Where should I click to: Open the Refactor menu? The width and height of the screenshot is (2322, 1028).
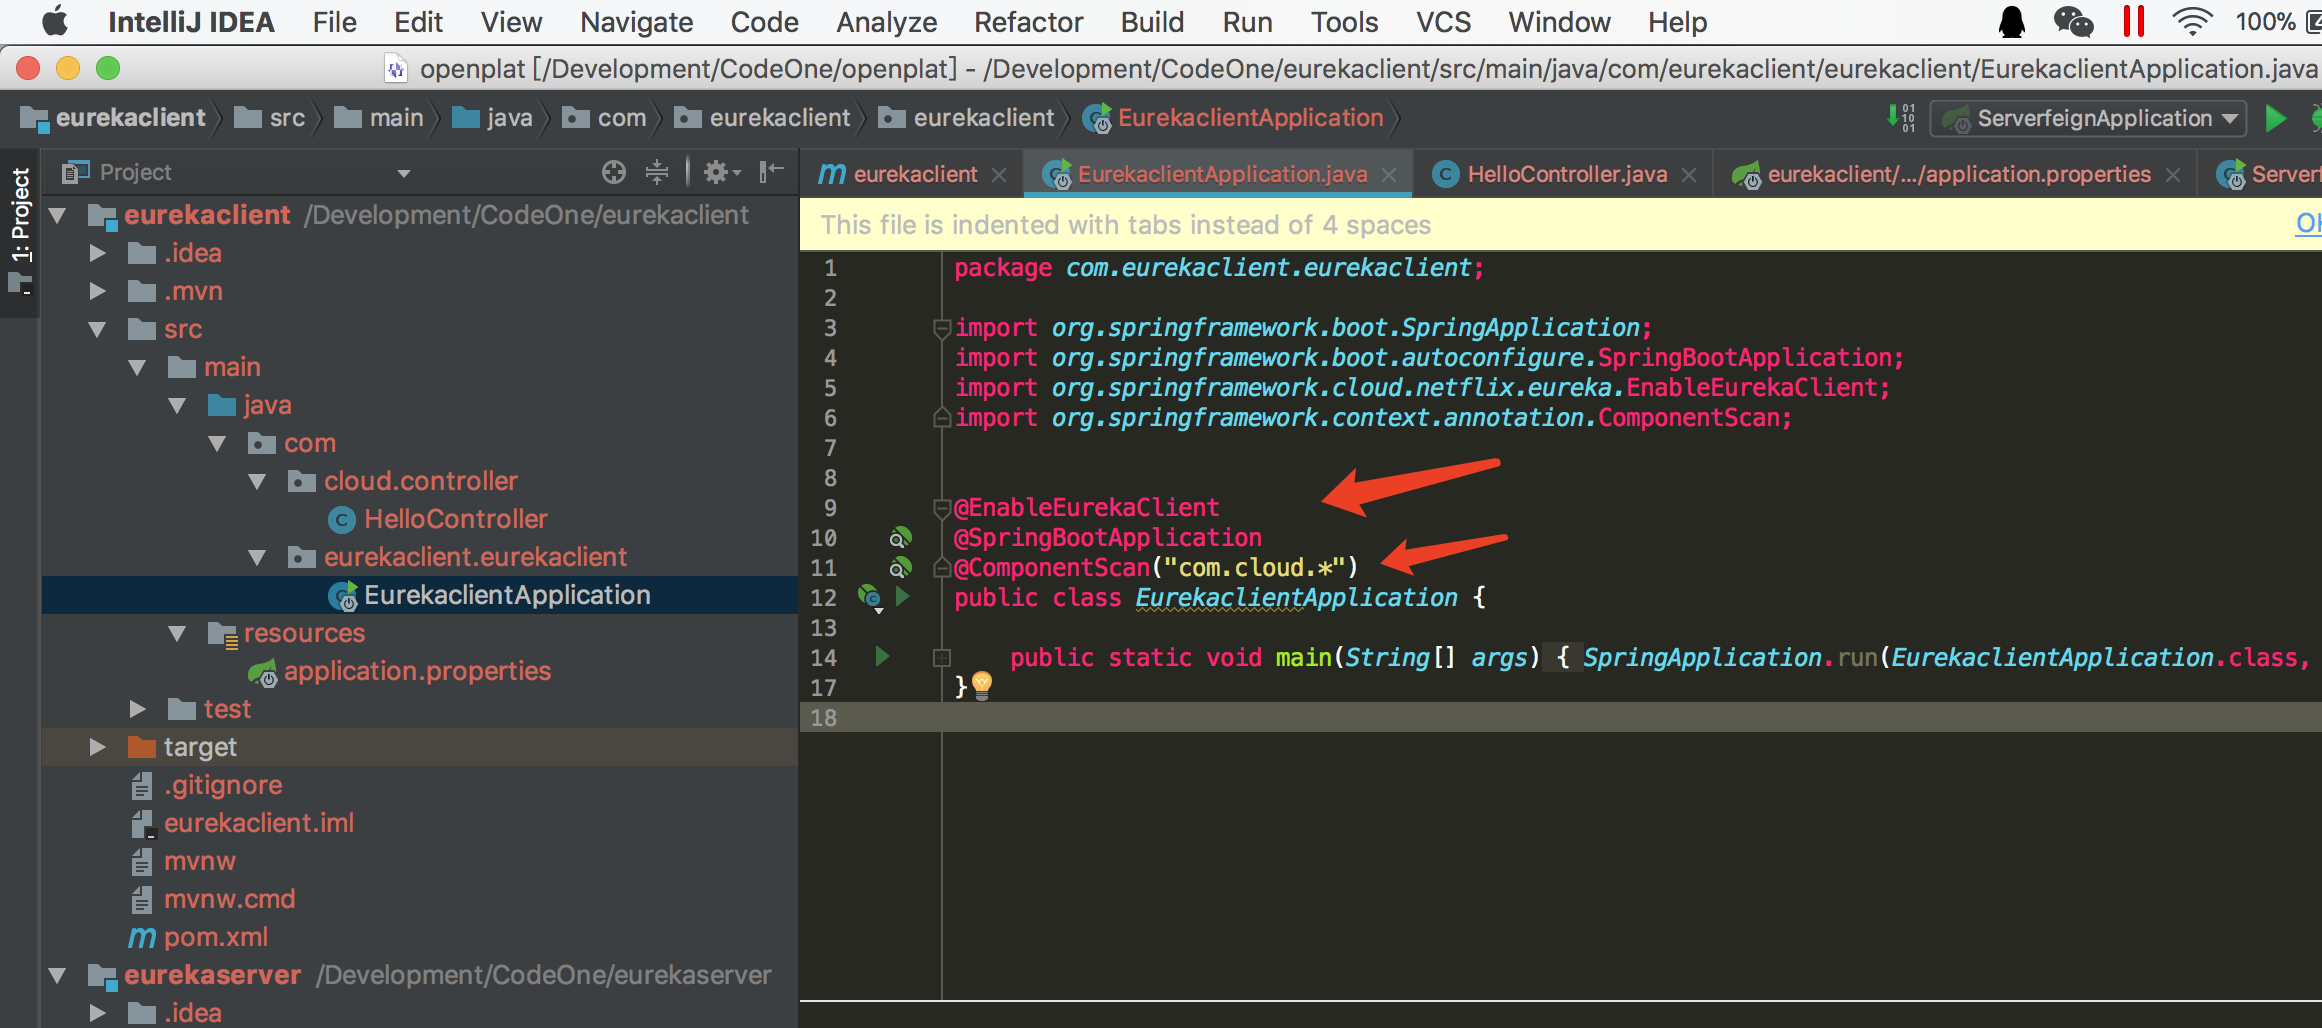[1028, 22]
